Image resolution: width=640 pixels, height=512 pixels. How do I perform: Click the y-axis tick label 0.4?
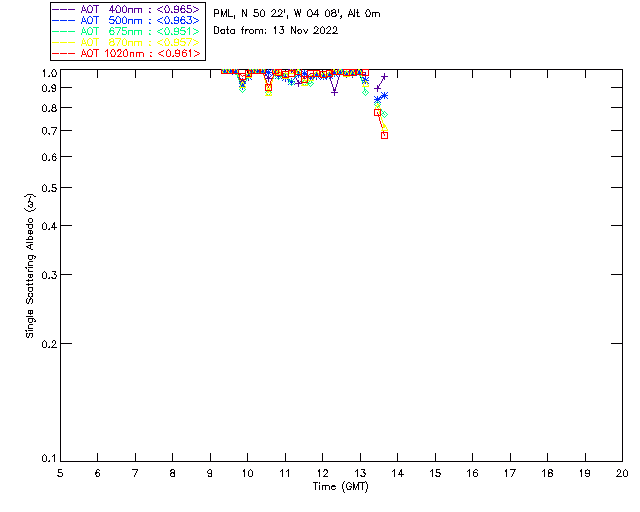(49, 226)
